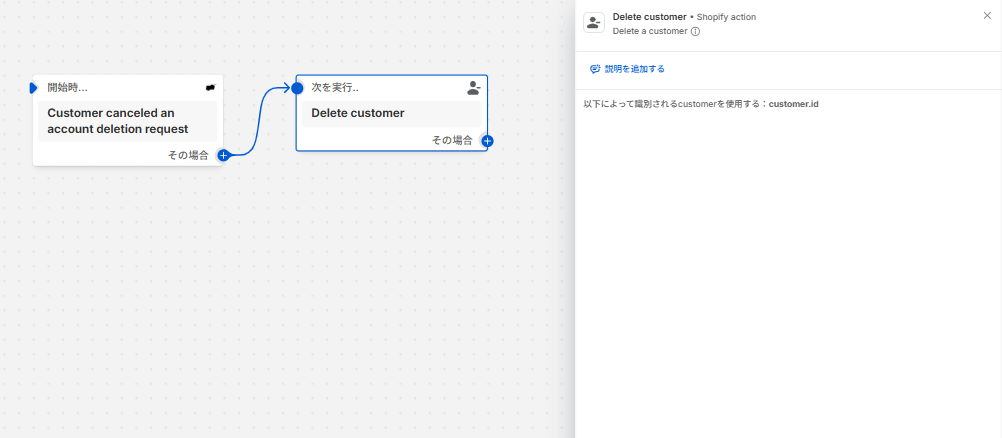
Task: Select the 'Customer canceled an account deletion request' trigger
Action: click(x=127, y=121)
